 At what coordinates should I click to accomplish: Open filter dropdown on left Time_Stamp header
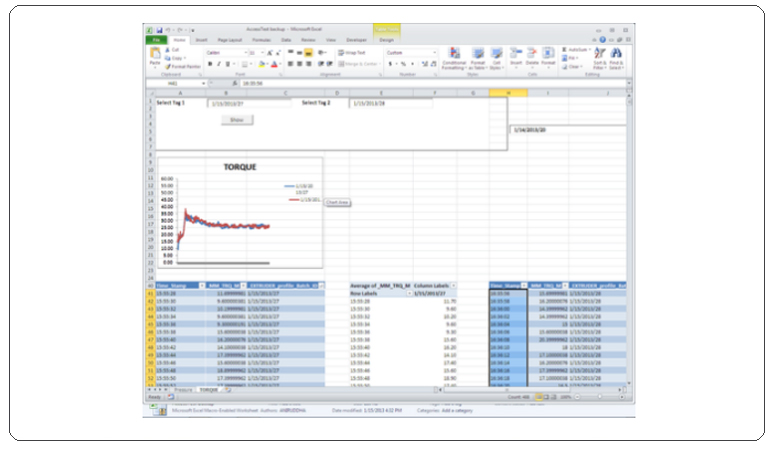point(201,285)
